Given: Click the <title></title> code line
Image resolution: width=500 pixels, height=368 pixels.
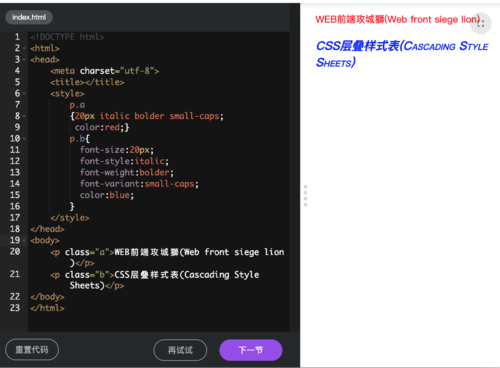Looking at the screenshot, I should pyautogui.click(x=87, y=82).
